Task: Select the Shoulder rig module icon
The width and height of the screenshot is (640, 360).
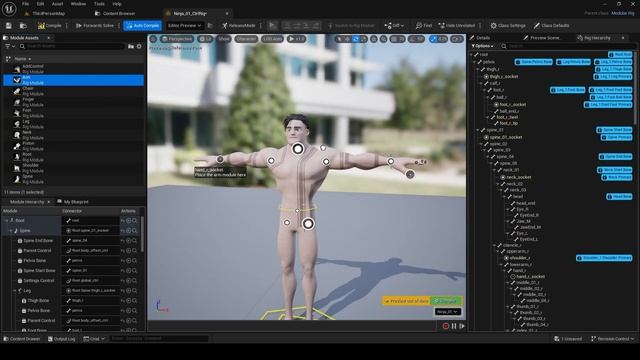Action: 17,168
